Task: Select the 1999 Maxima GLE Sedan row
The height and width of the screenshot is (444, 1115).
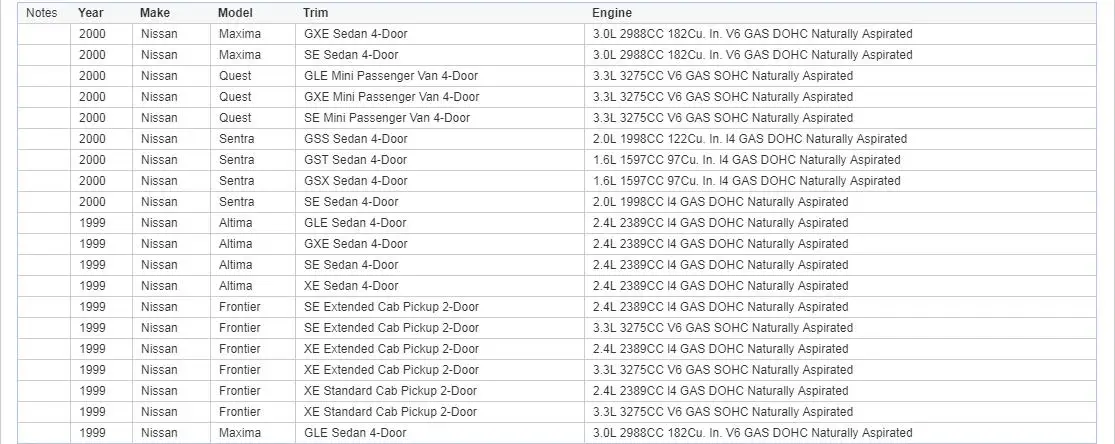Action: point(355,433)
